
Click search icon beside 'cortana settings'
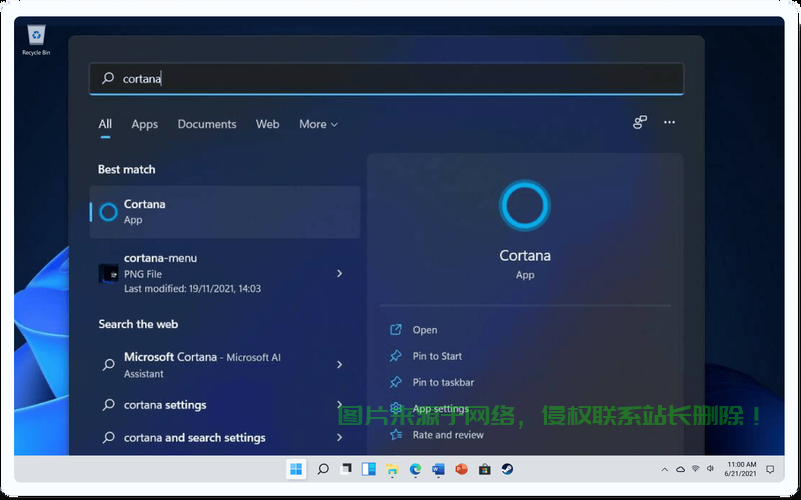pyautogui.click(x=108, y=405)
